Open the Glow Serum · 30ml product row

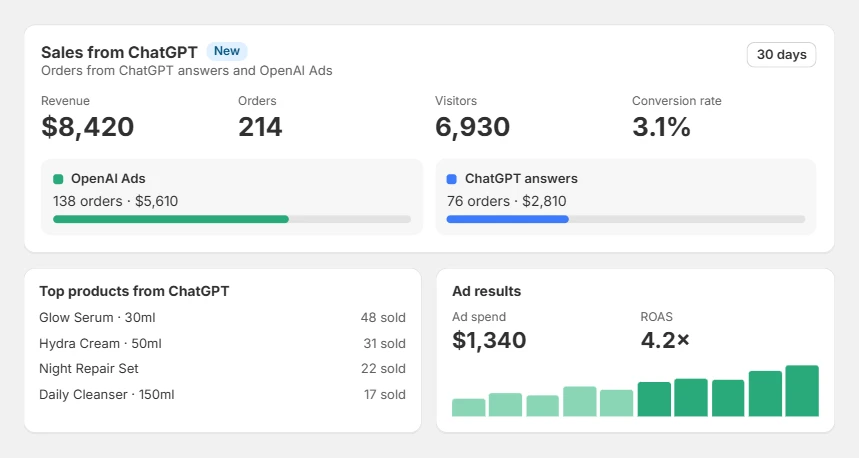222,317
